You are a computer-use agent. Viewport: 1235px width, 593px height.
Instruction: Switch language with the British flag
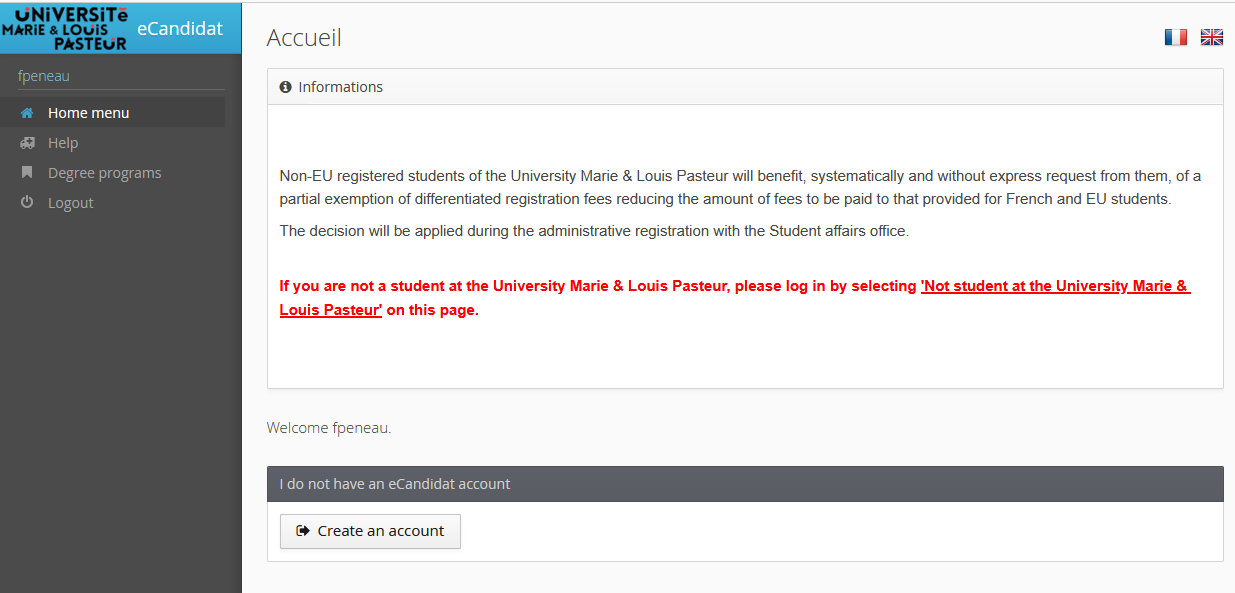point(1211,37)
